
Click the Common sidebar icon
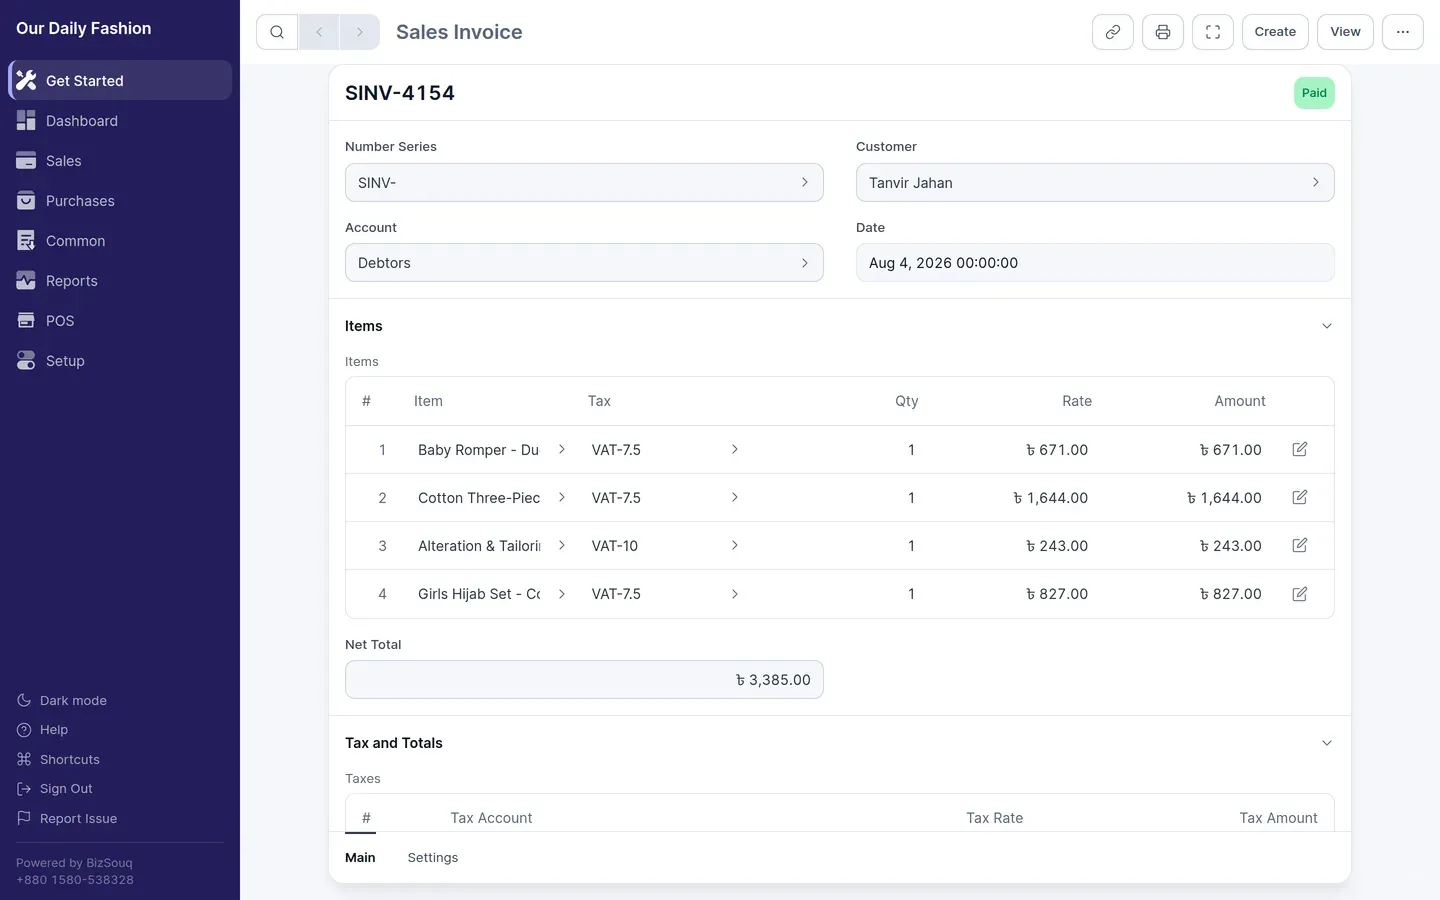pyautogui.click(x=26, y=240)
